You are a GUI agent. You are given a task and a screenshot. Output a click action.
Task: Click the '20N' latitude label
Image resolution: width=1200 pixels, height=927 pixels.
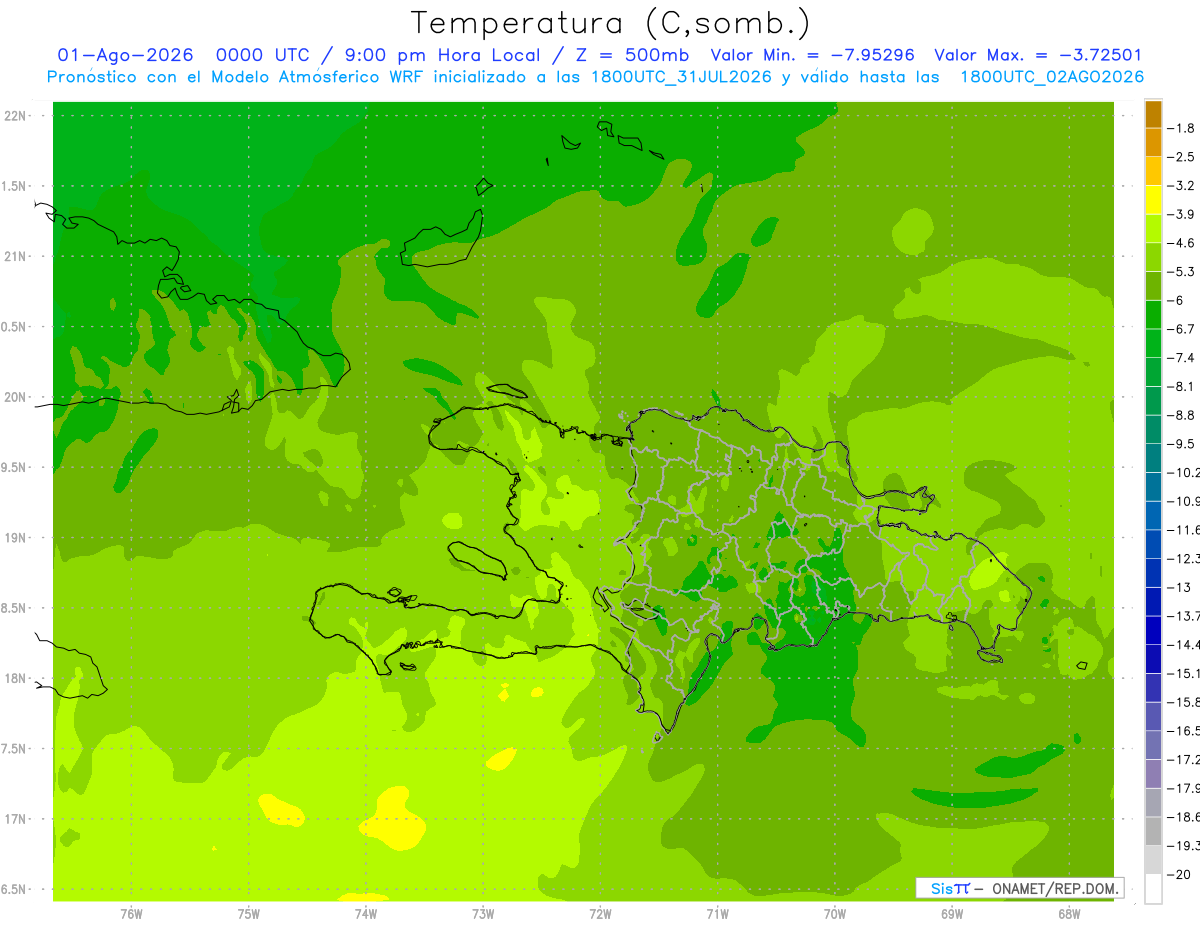[16, 397]
